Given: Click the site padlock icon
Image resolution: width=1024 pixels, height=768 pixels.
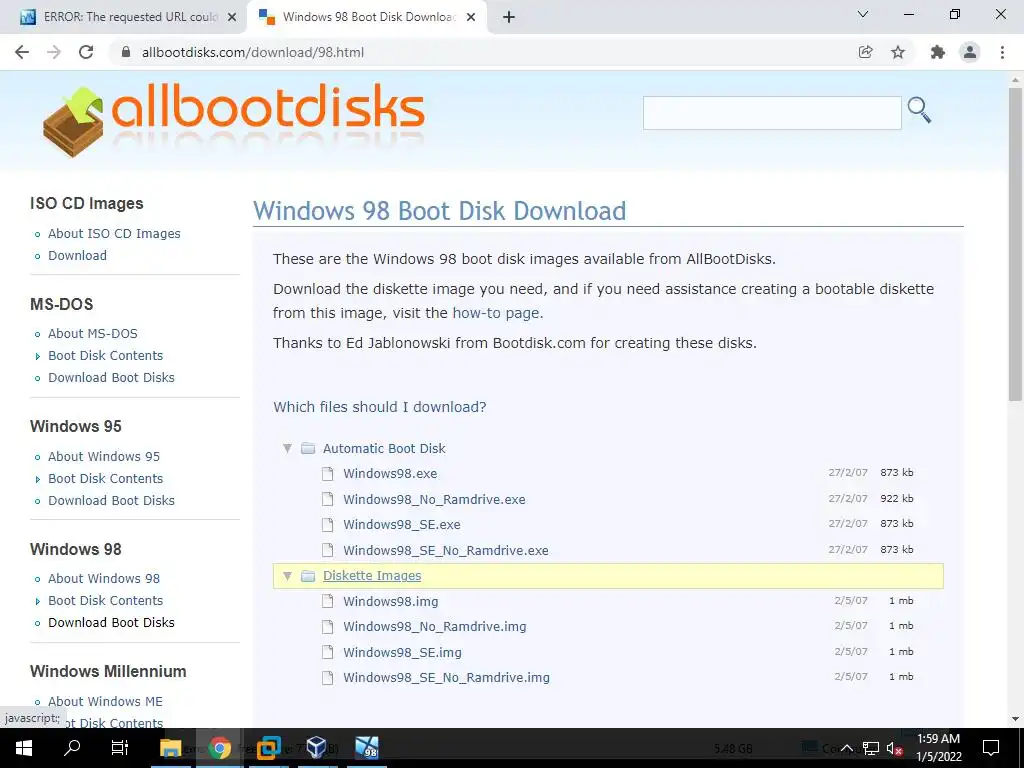Looking at the screenshot, I should (127, 52).
